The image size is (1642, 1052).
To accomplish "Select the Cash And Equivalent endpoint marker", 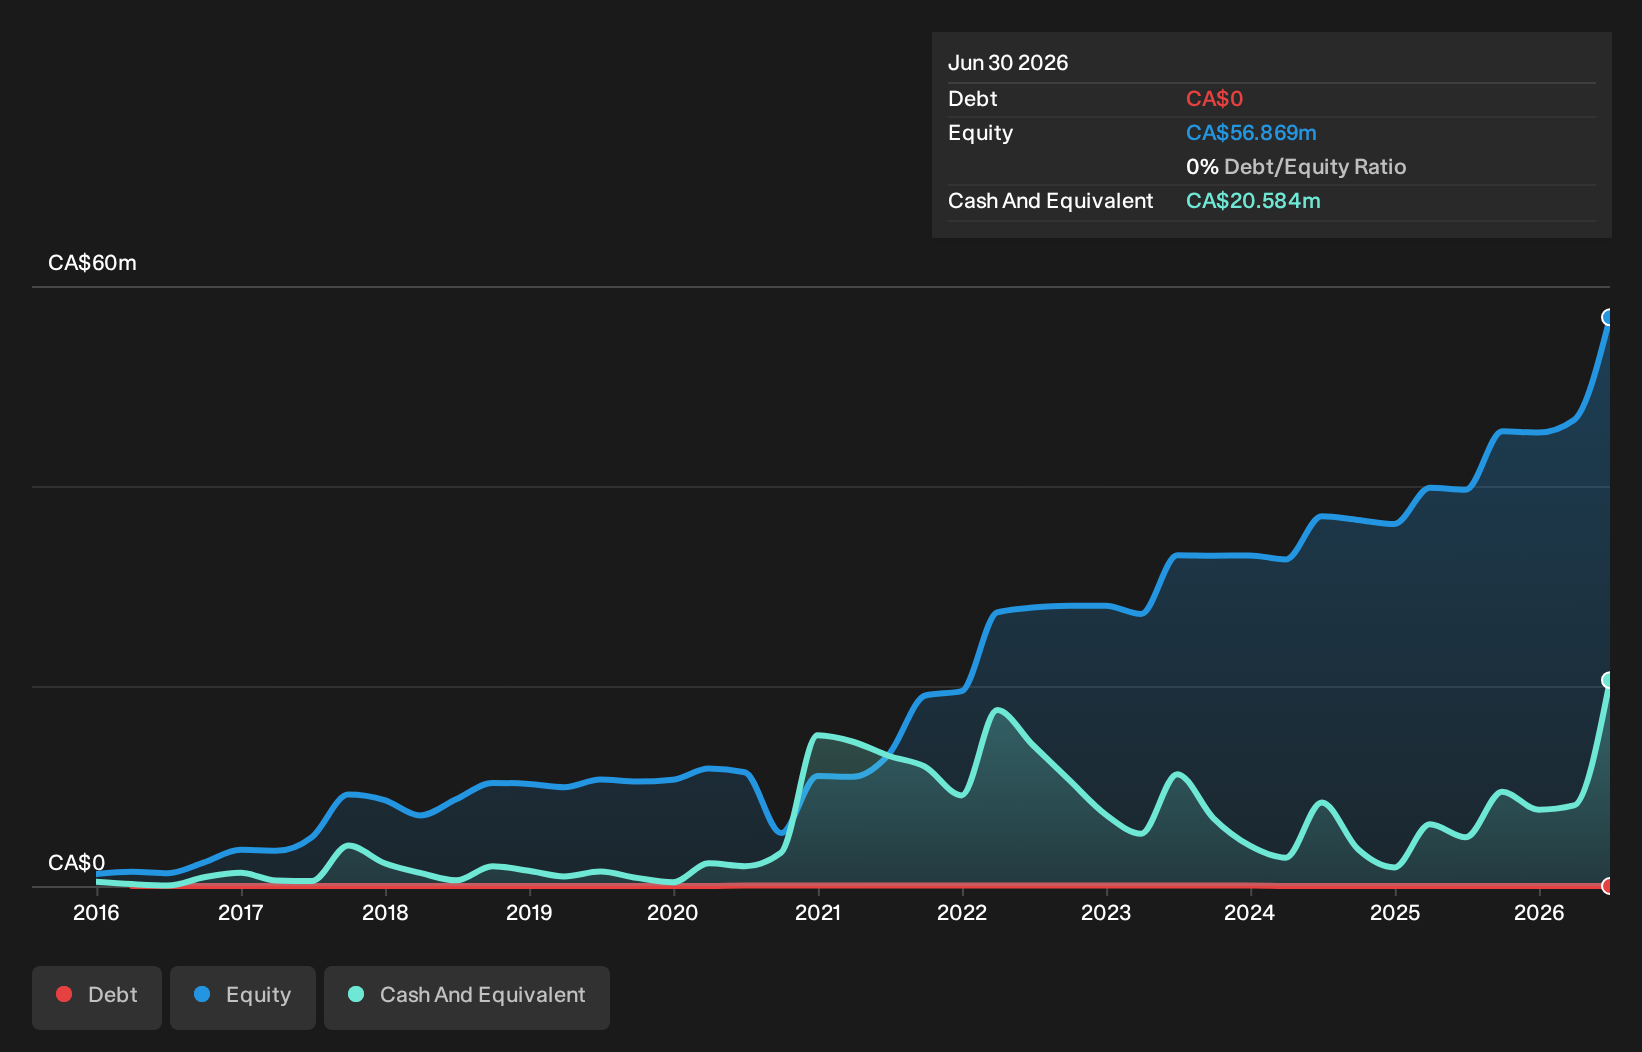I will tap(1608, 680).
